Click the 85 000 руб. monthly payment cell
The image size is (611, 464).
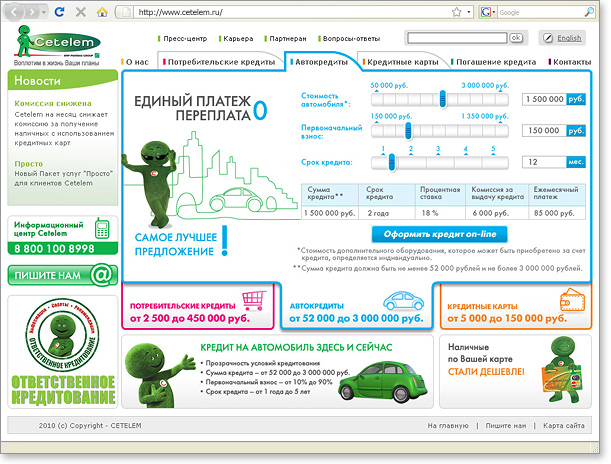[x=557, y=213]
